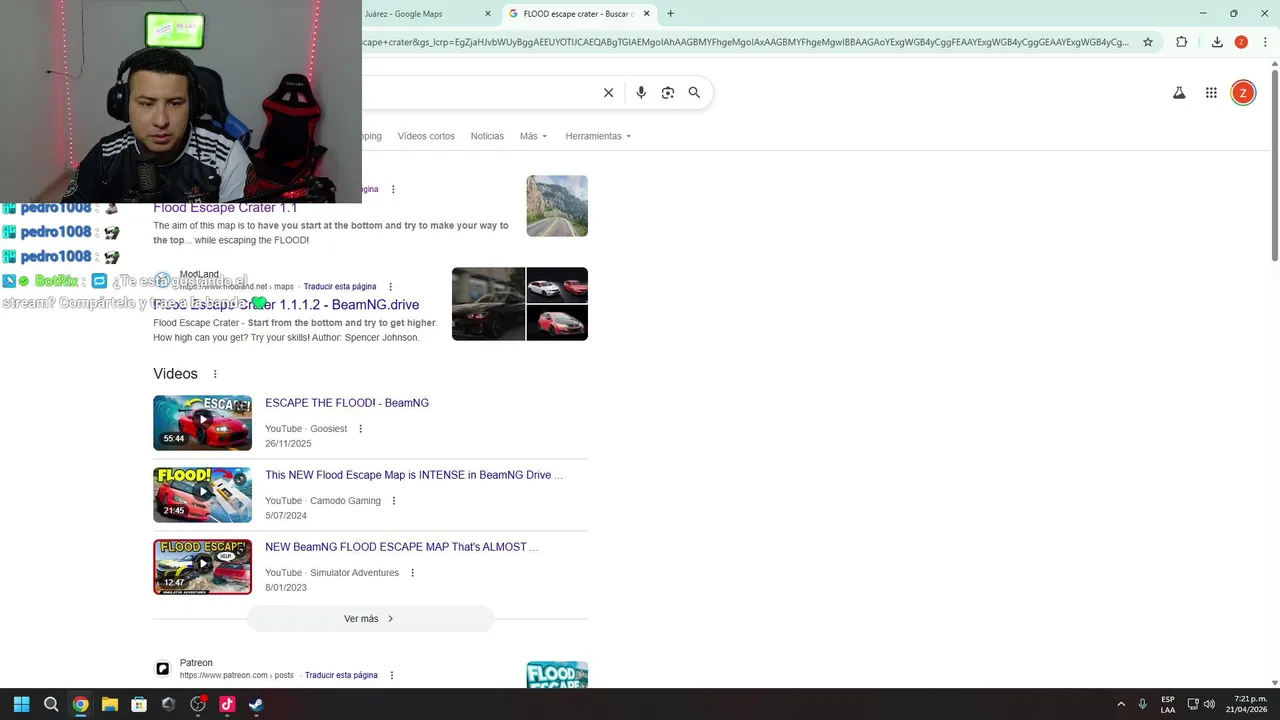Open Microsoft Store from the taskbar
The image size is (1280, 720).
point(139,704)
